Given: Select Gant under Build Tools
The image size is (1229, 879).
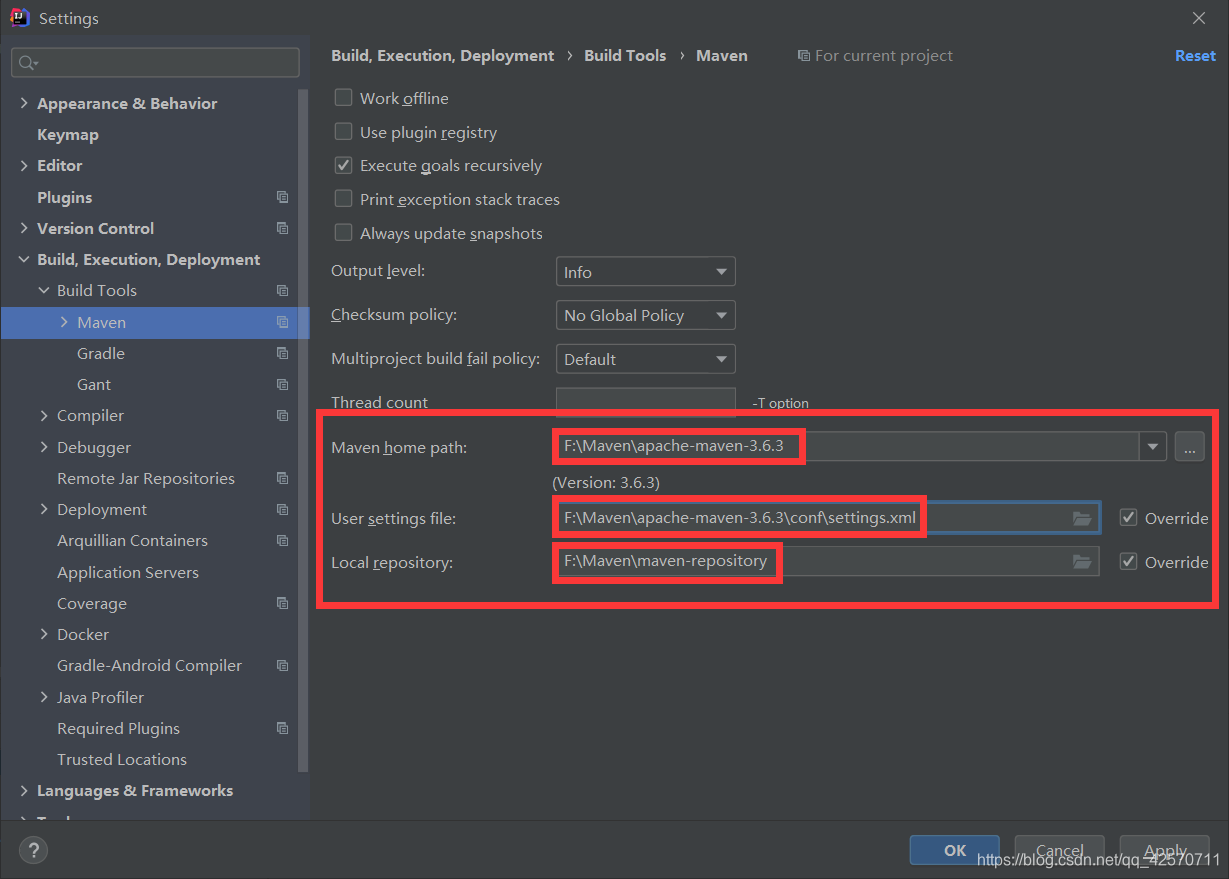Looking at the screenshot, I should point(94,384).
